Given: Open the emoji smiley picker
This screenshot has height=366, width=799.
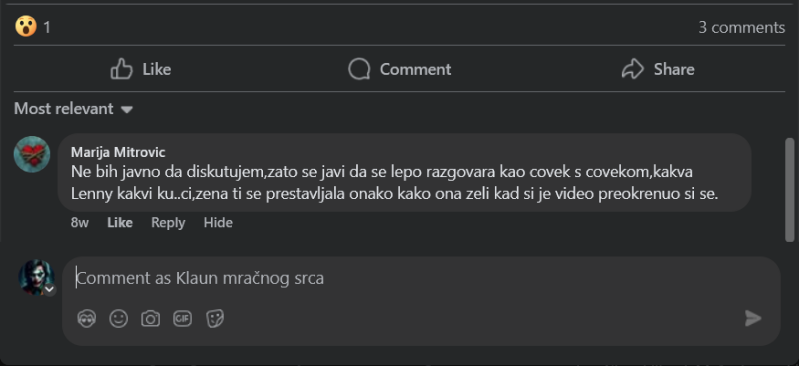Looking at the screenshot, I should pyautogui.click(x=119, y=319).
